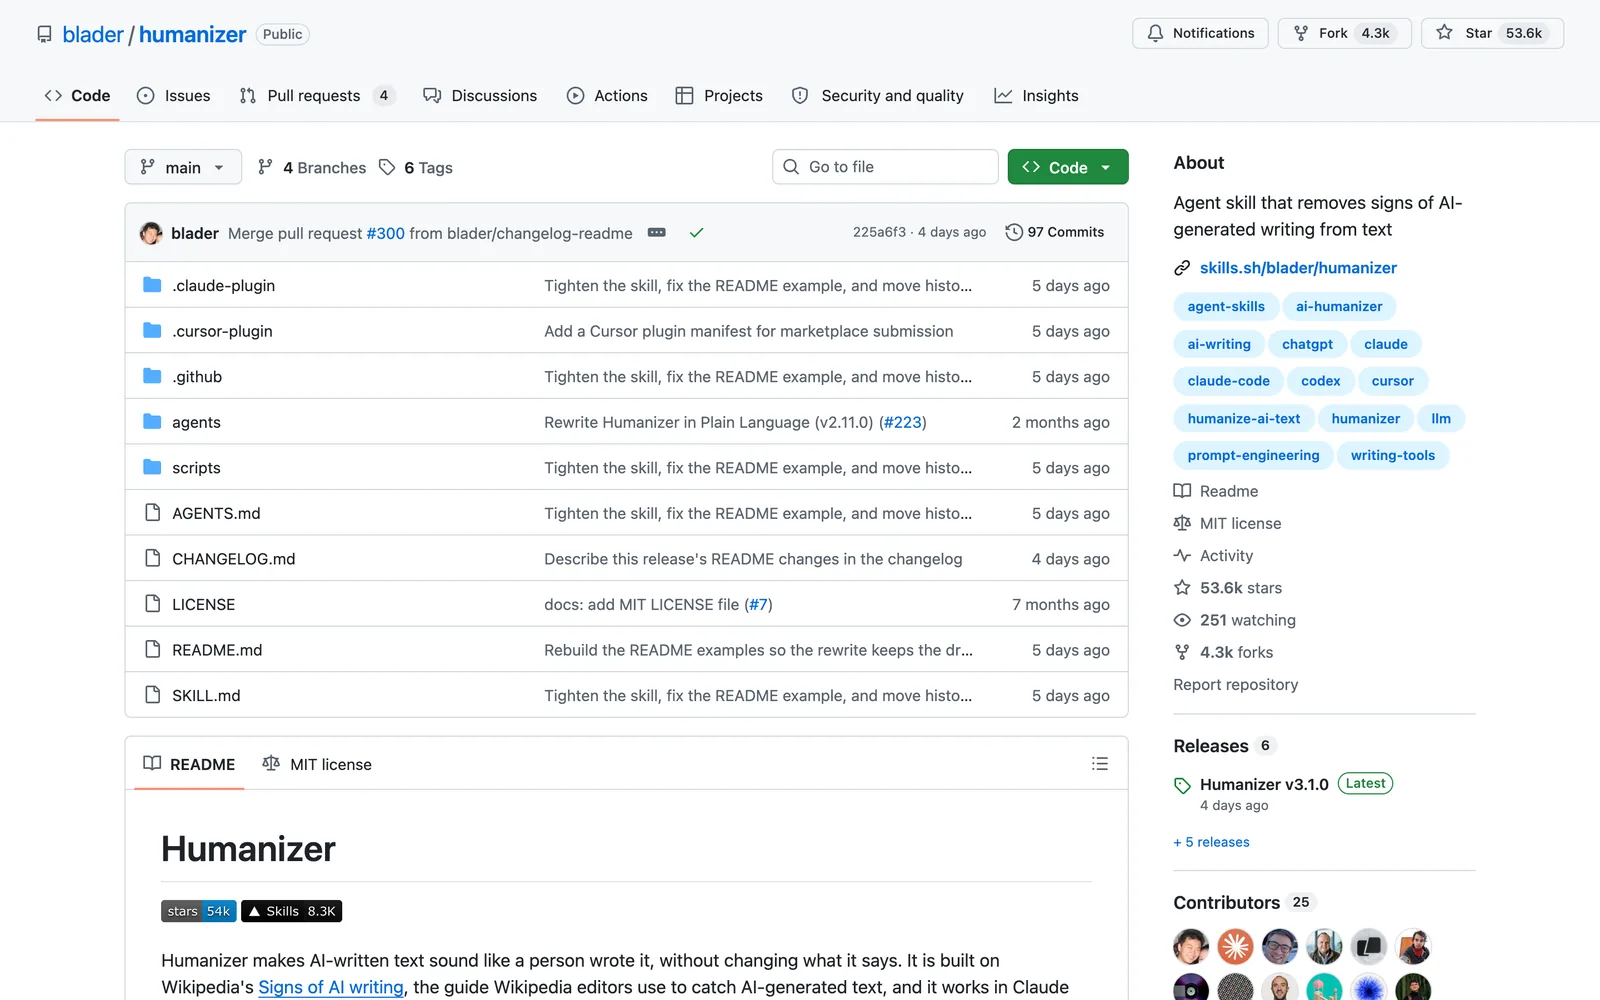Viewport: 1600px width, 1000px height.
Task: Fork the repository with Fork button
Action: click(x=1344, y=33)
